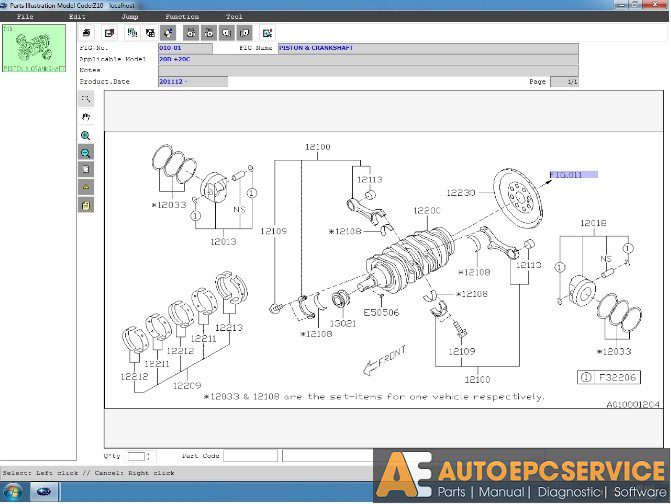Click the printer icon in the toolbar
This screenshot has height=504, width=671.
[86, 33]
